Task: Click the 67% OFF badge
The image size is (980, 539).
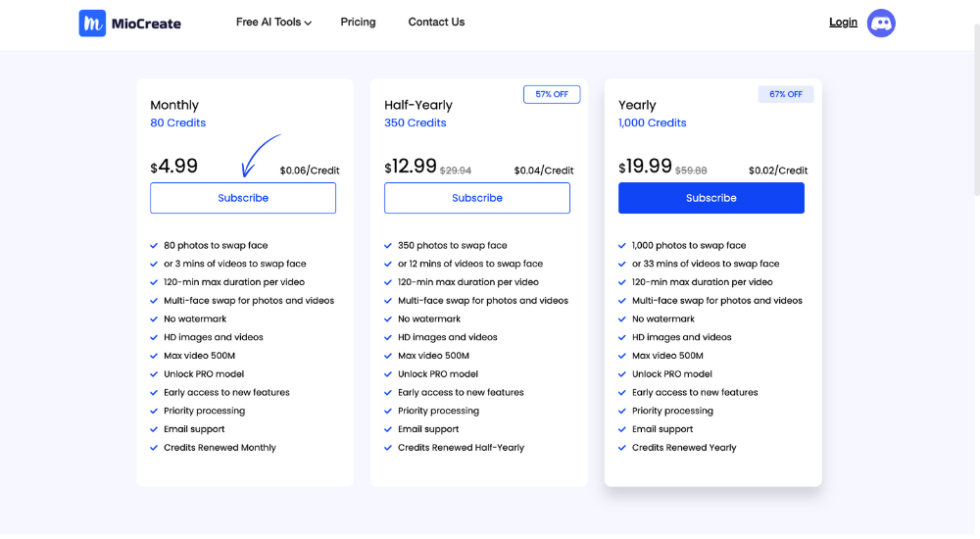Action: click(x=785, y=94)
